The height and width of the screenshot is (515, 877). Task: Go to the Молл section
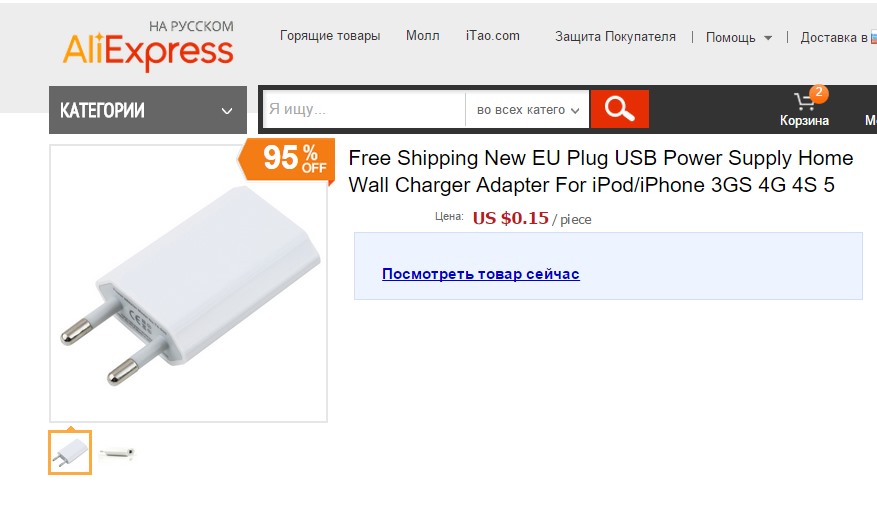422,36
